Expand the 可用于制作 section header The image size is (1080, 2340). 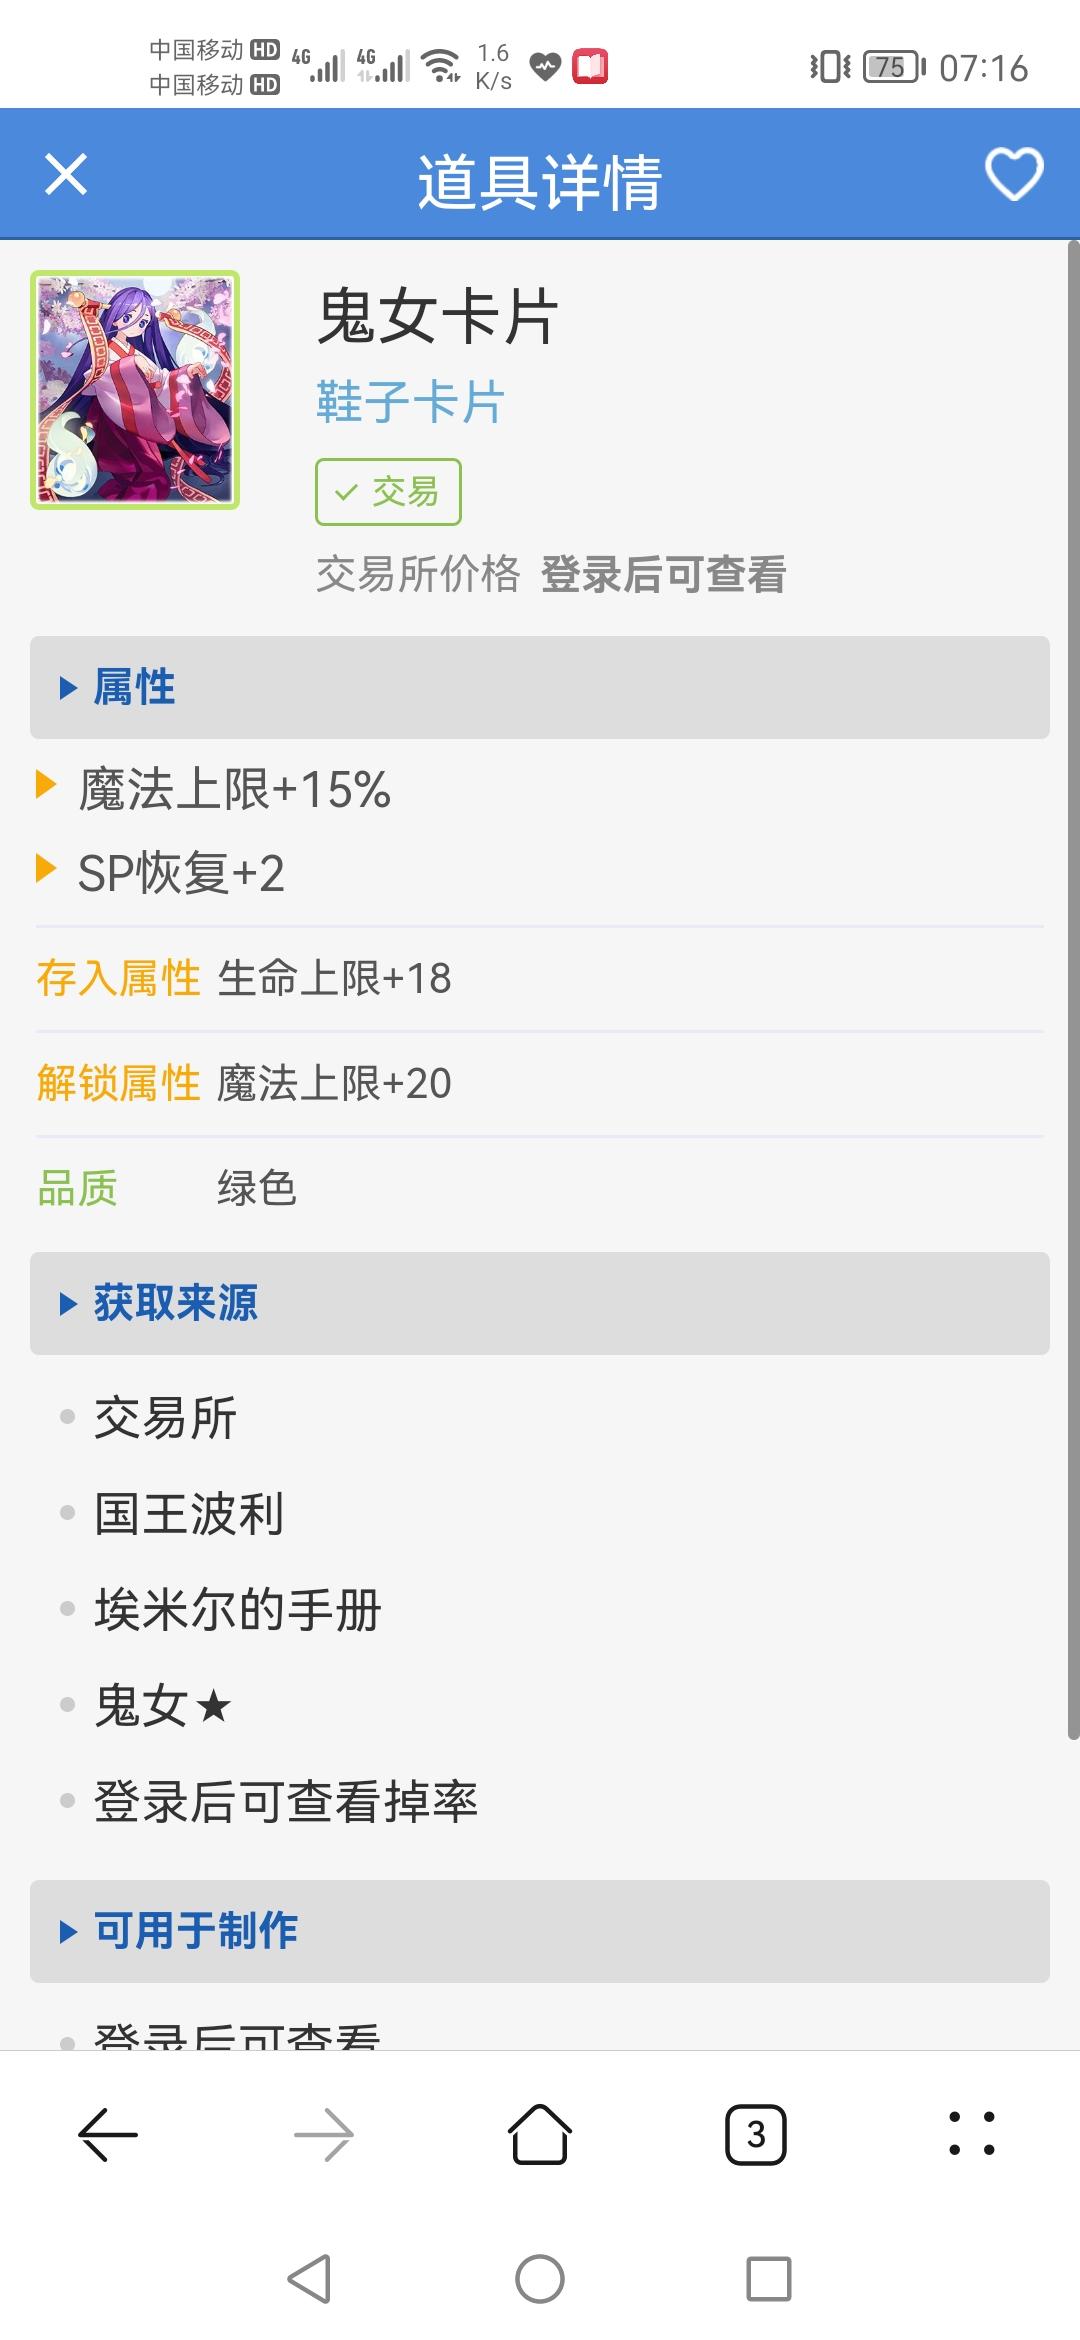click(x=540, y=1931)
